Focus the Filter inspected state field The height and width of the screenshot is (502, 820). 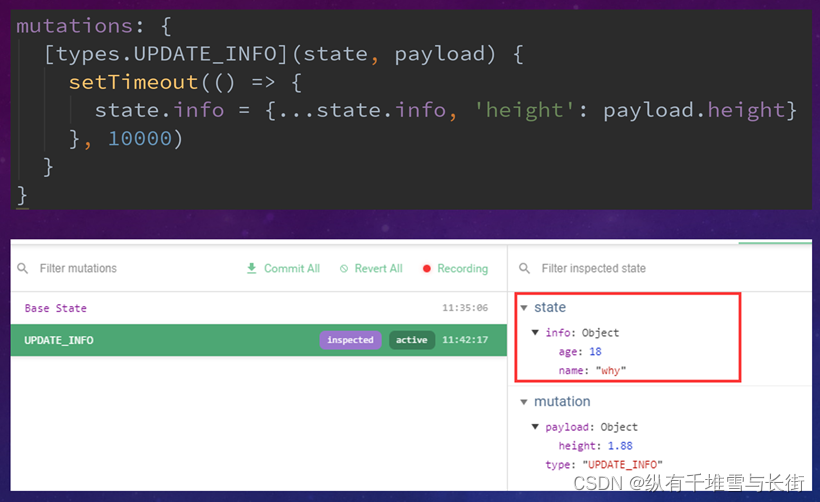pos(594,268)
